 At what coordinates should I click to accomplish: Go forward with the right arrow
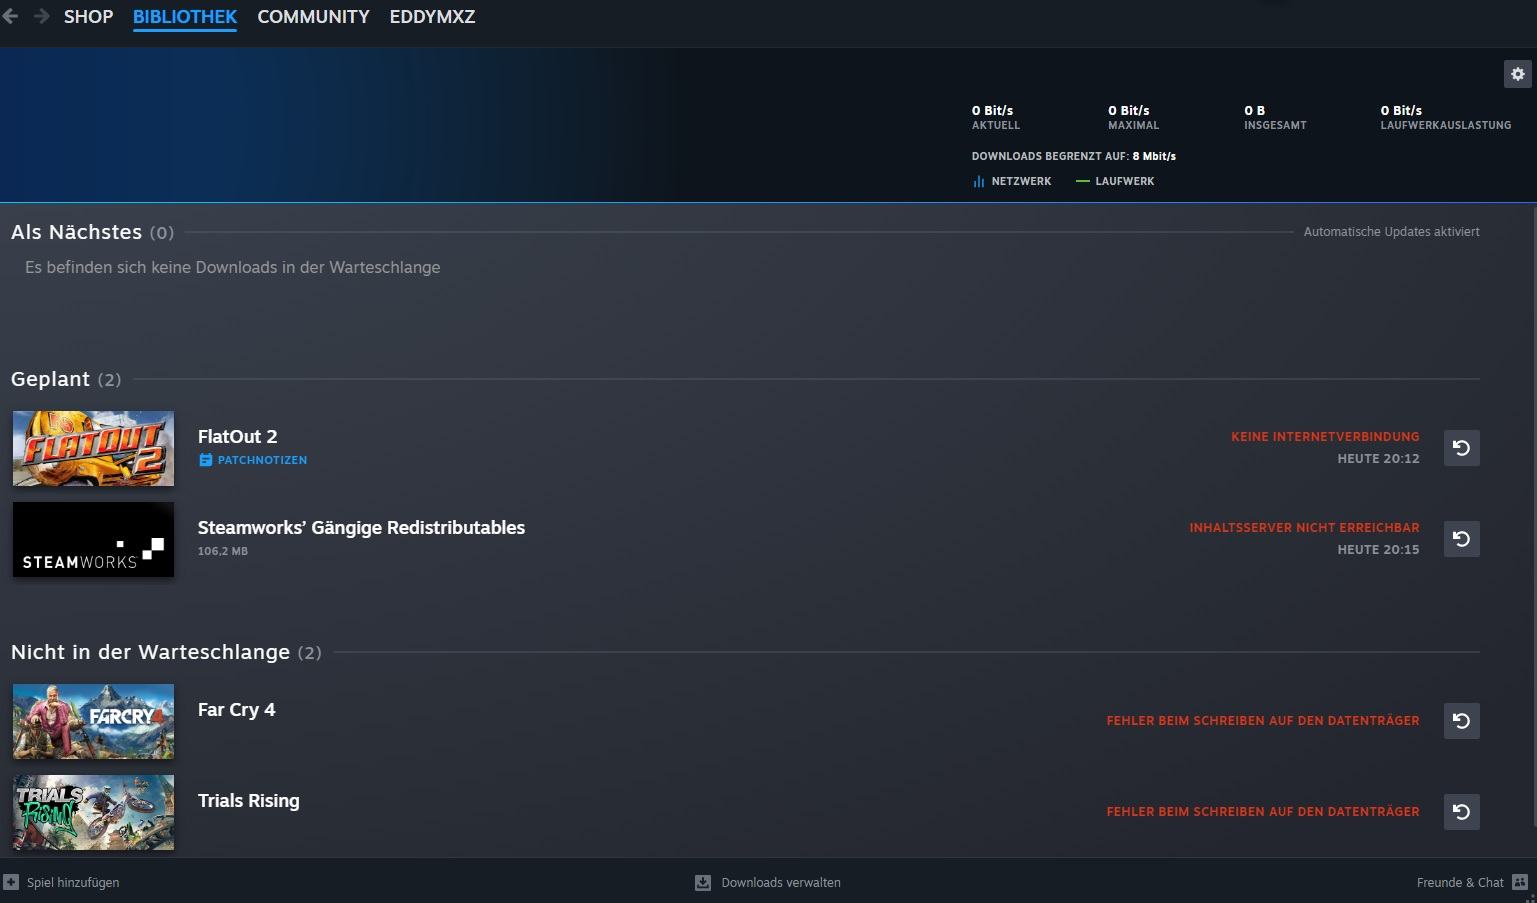(x=41, y=16)
